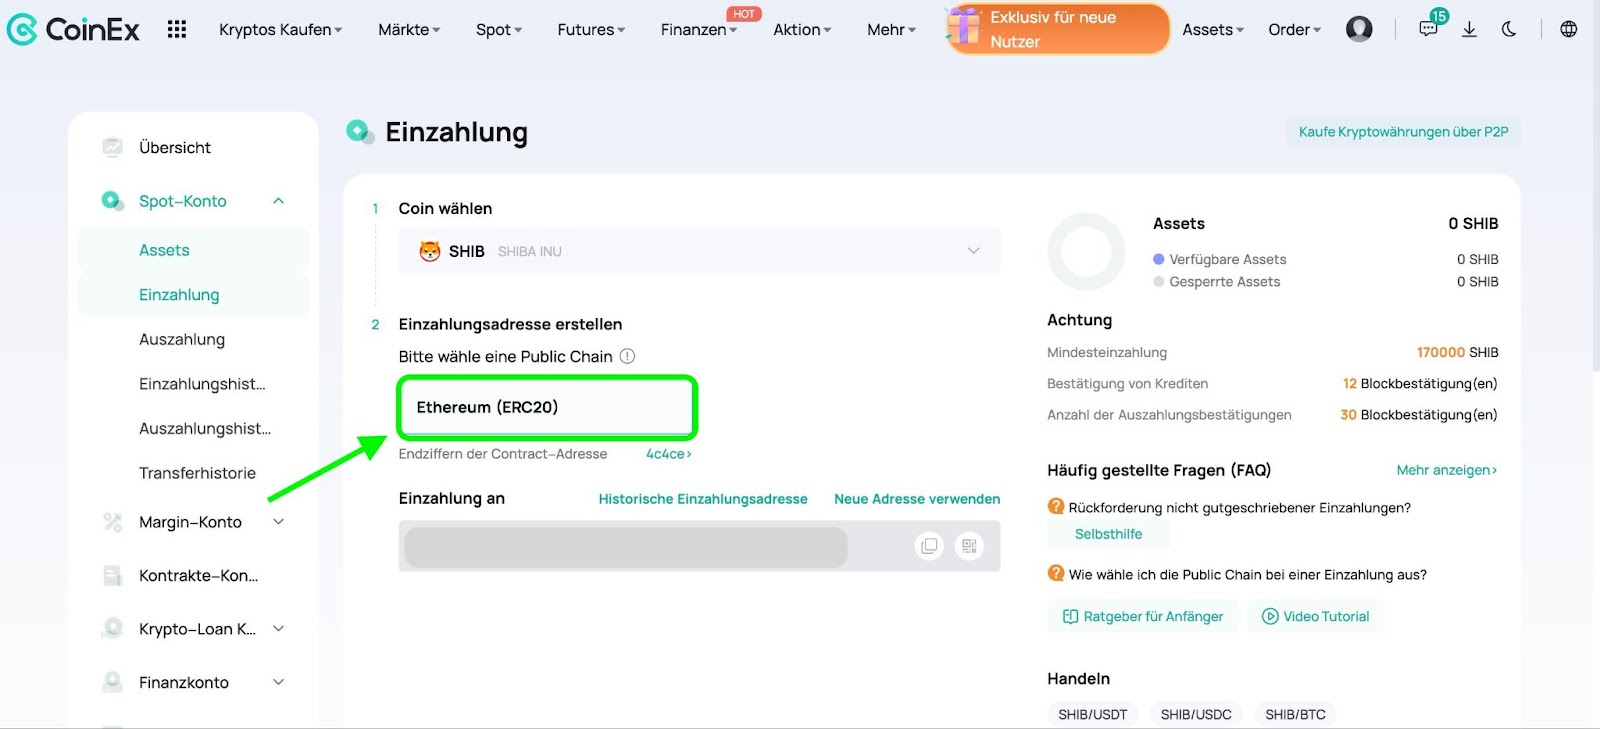The image size is (1600, 729).
Task: Expand the Krypto-Loan section chevron
Action: tap(279, 629)
